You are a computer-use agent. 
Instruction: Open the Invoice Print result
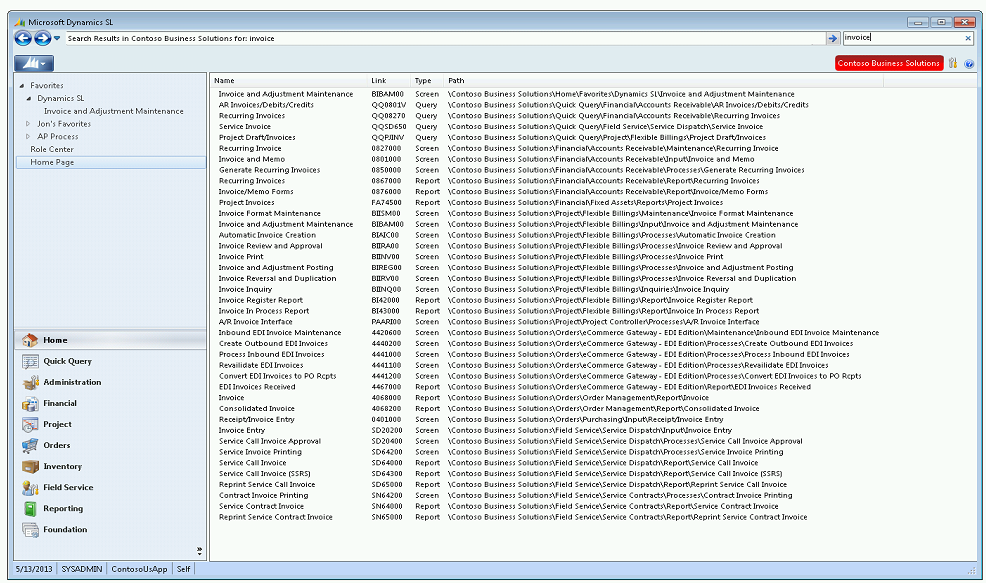(241, 257)
